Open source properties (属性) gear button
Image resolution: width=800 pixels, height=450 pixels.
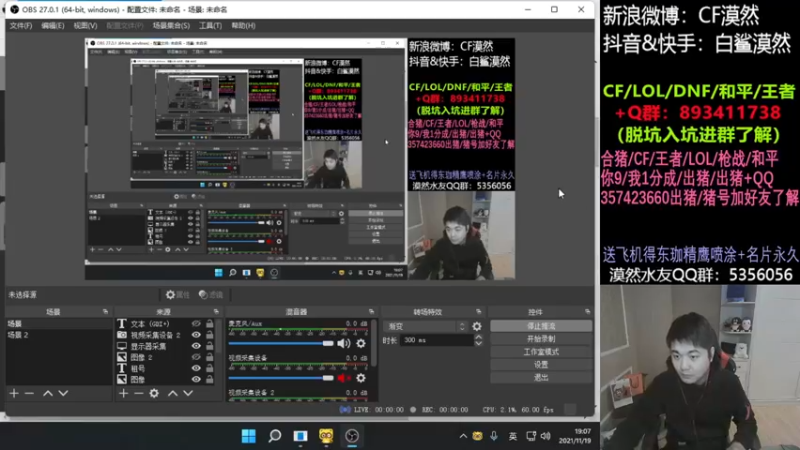[177, 294]
